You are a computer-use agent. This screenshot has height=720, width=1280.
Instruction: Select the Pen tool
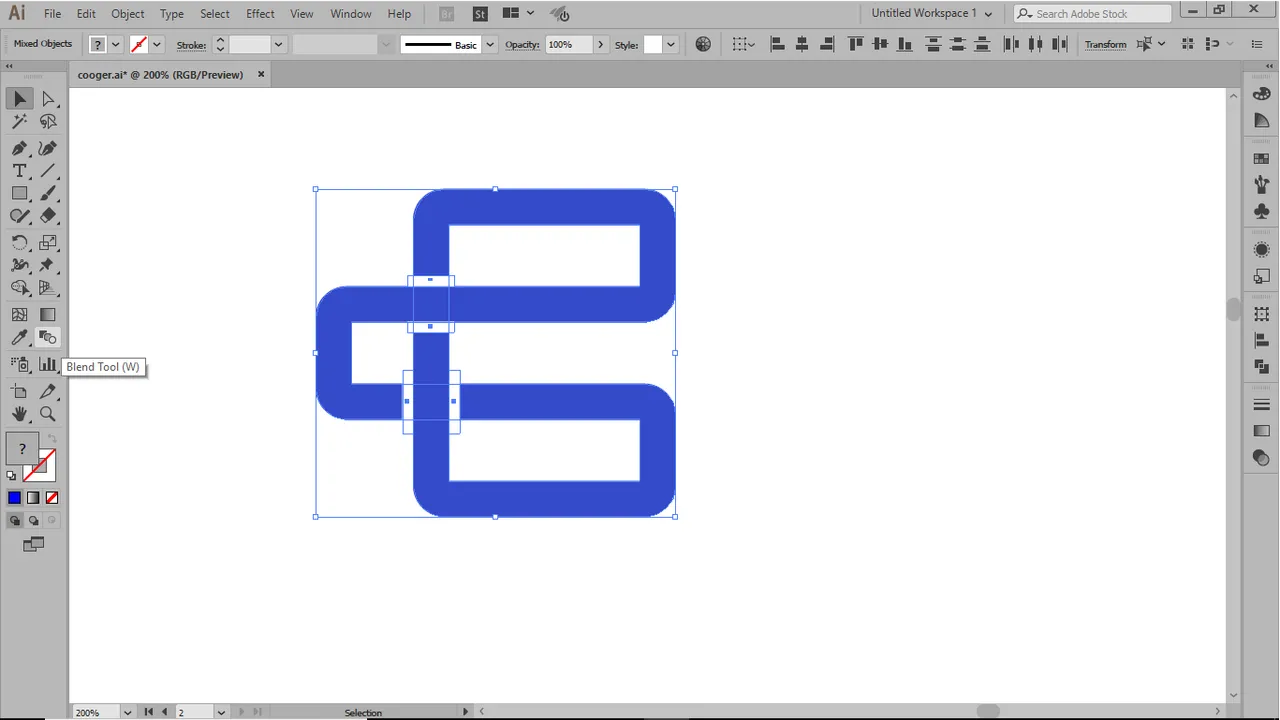[x=20, y=149]
